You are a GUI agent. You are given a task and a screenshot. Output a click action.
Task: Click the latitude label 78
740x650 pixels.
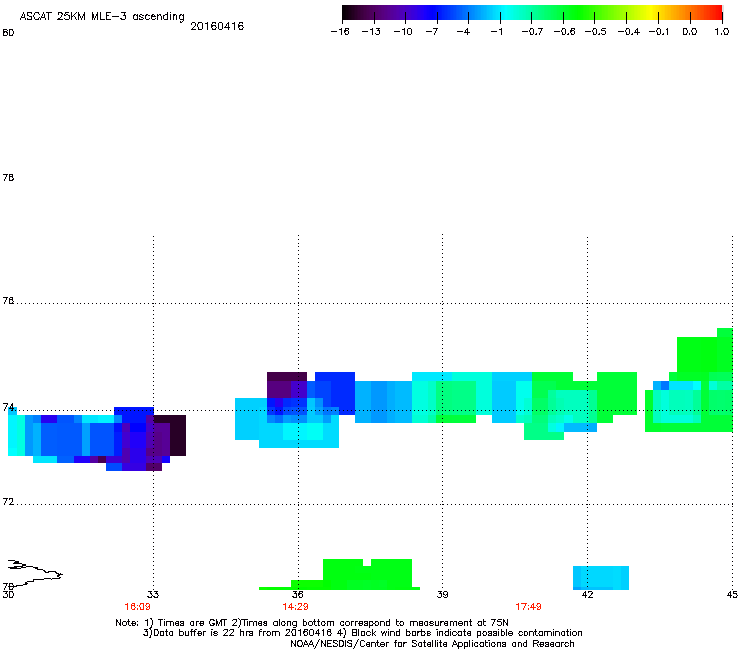pyautogui.click(x=8, y=177)
